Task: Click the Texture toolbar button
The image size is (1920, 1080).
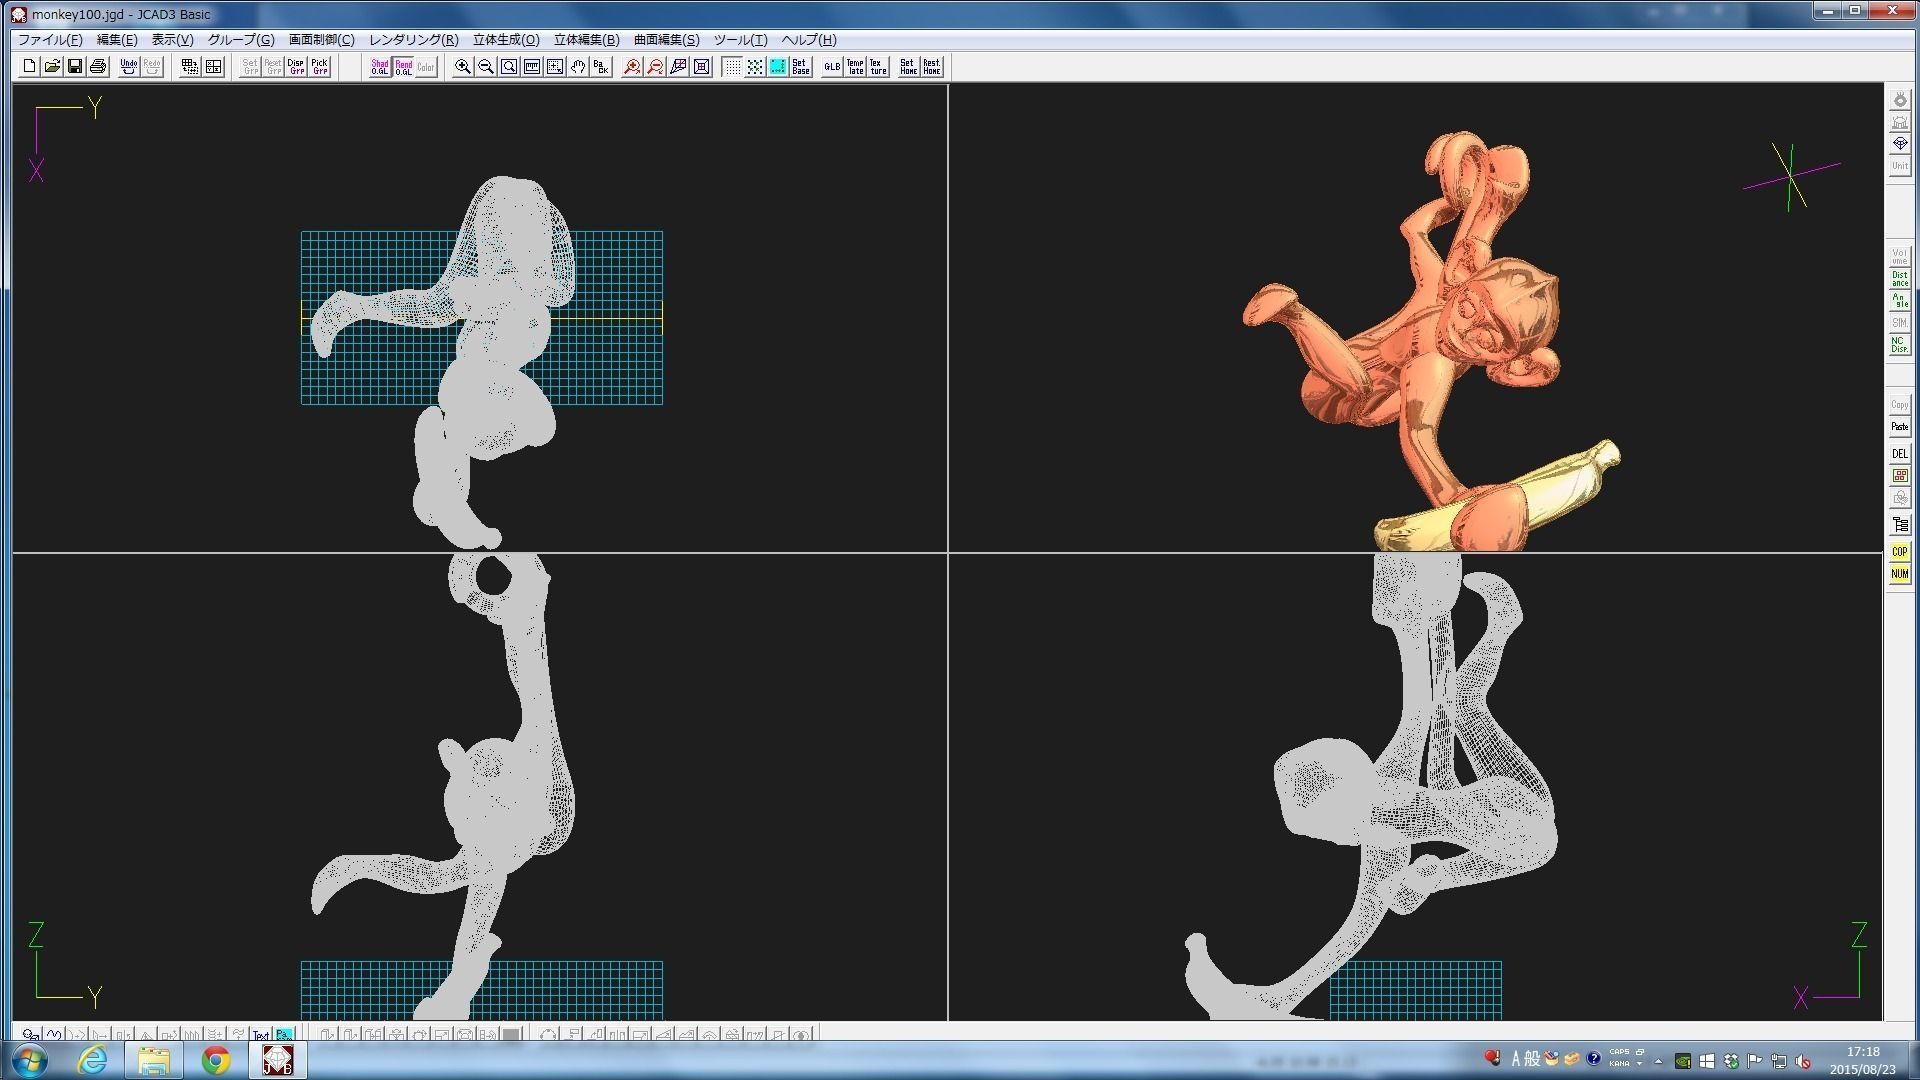Action: pyautogui.click(x=878, y=67)
